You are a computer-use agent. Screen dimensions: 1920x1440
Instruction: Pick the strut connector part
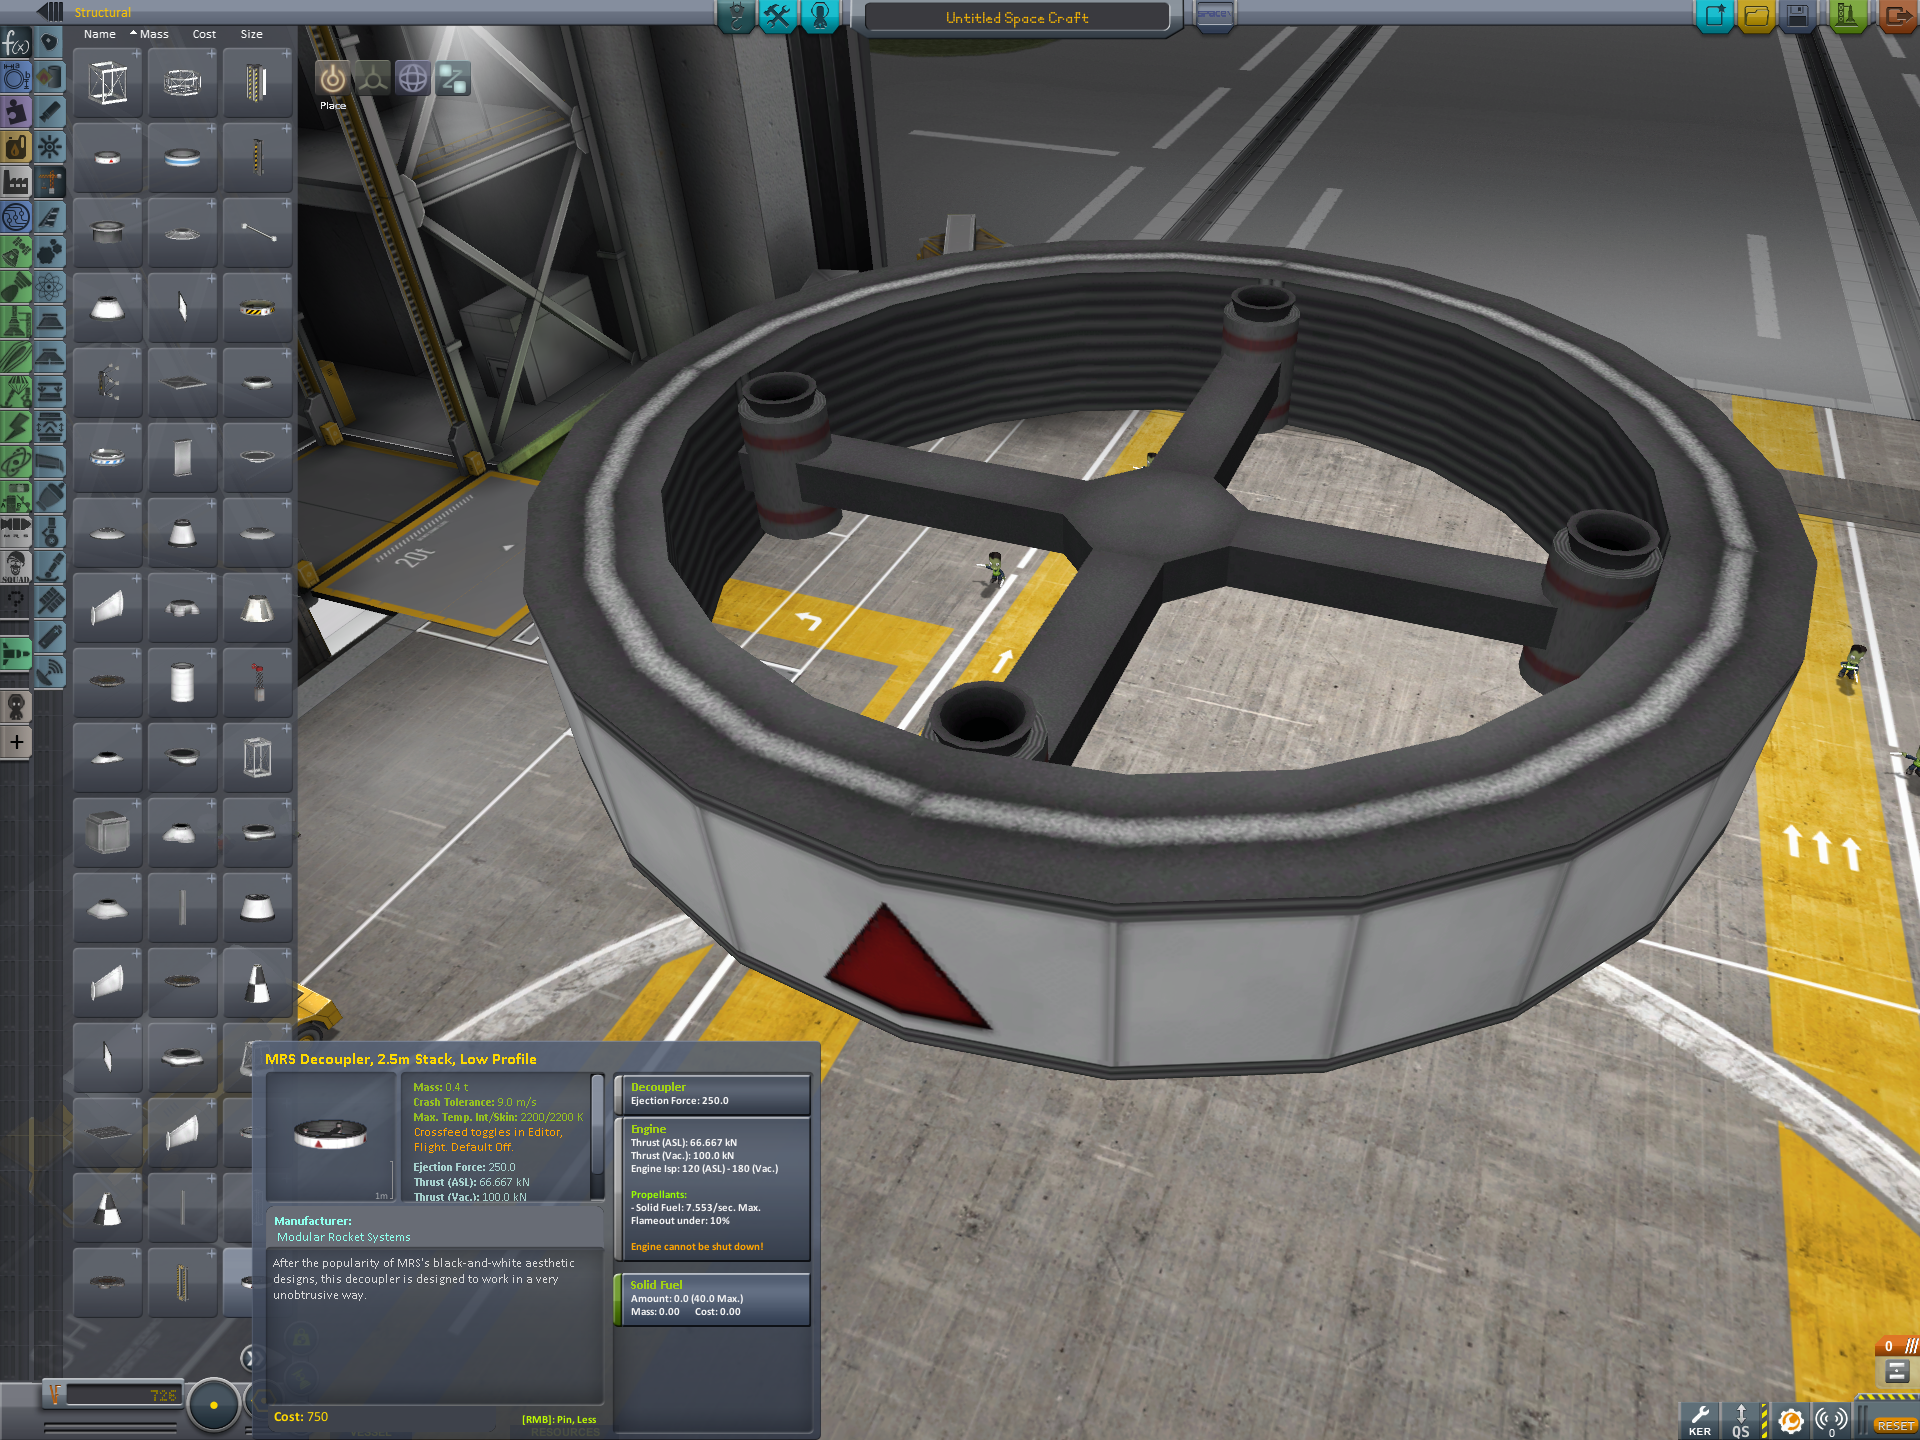point(258,233)
